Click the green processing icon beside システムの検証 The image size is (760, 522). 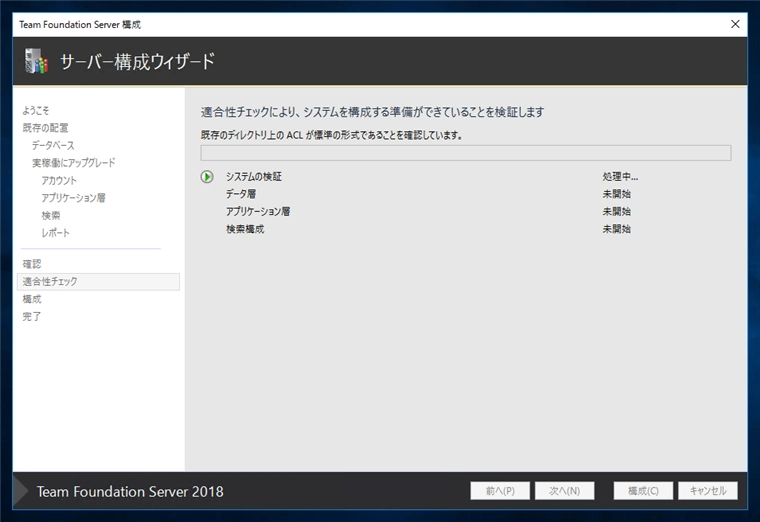(207, 177)
